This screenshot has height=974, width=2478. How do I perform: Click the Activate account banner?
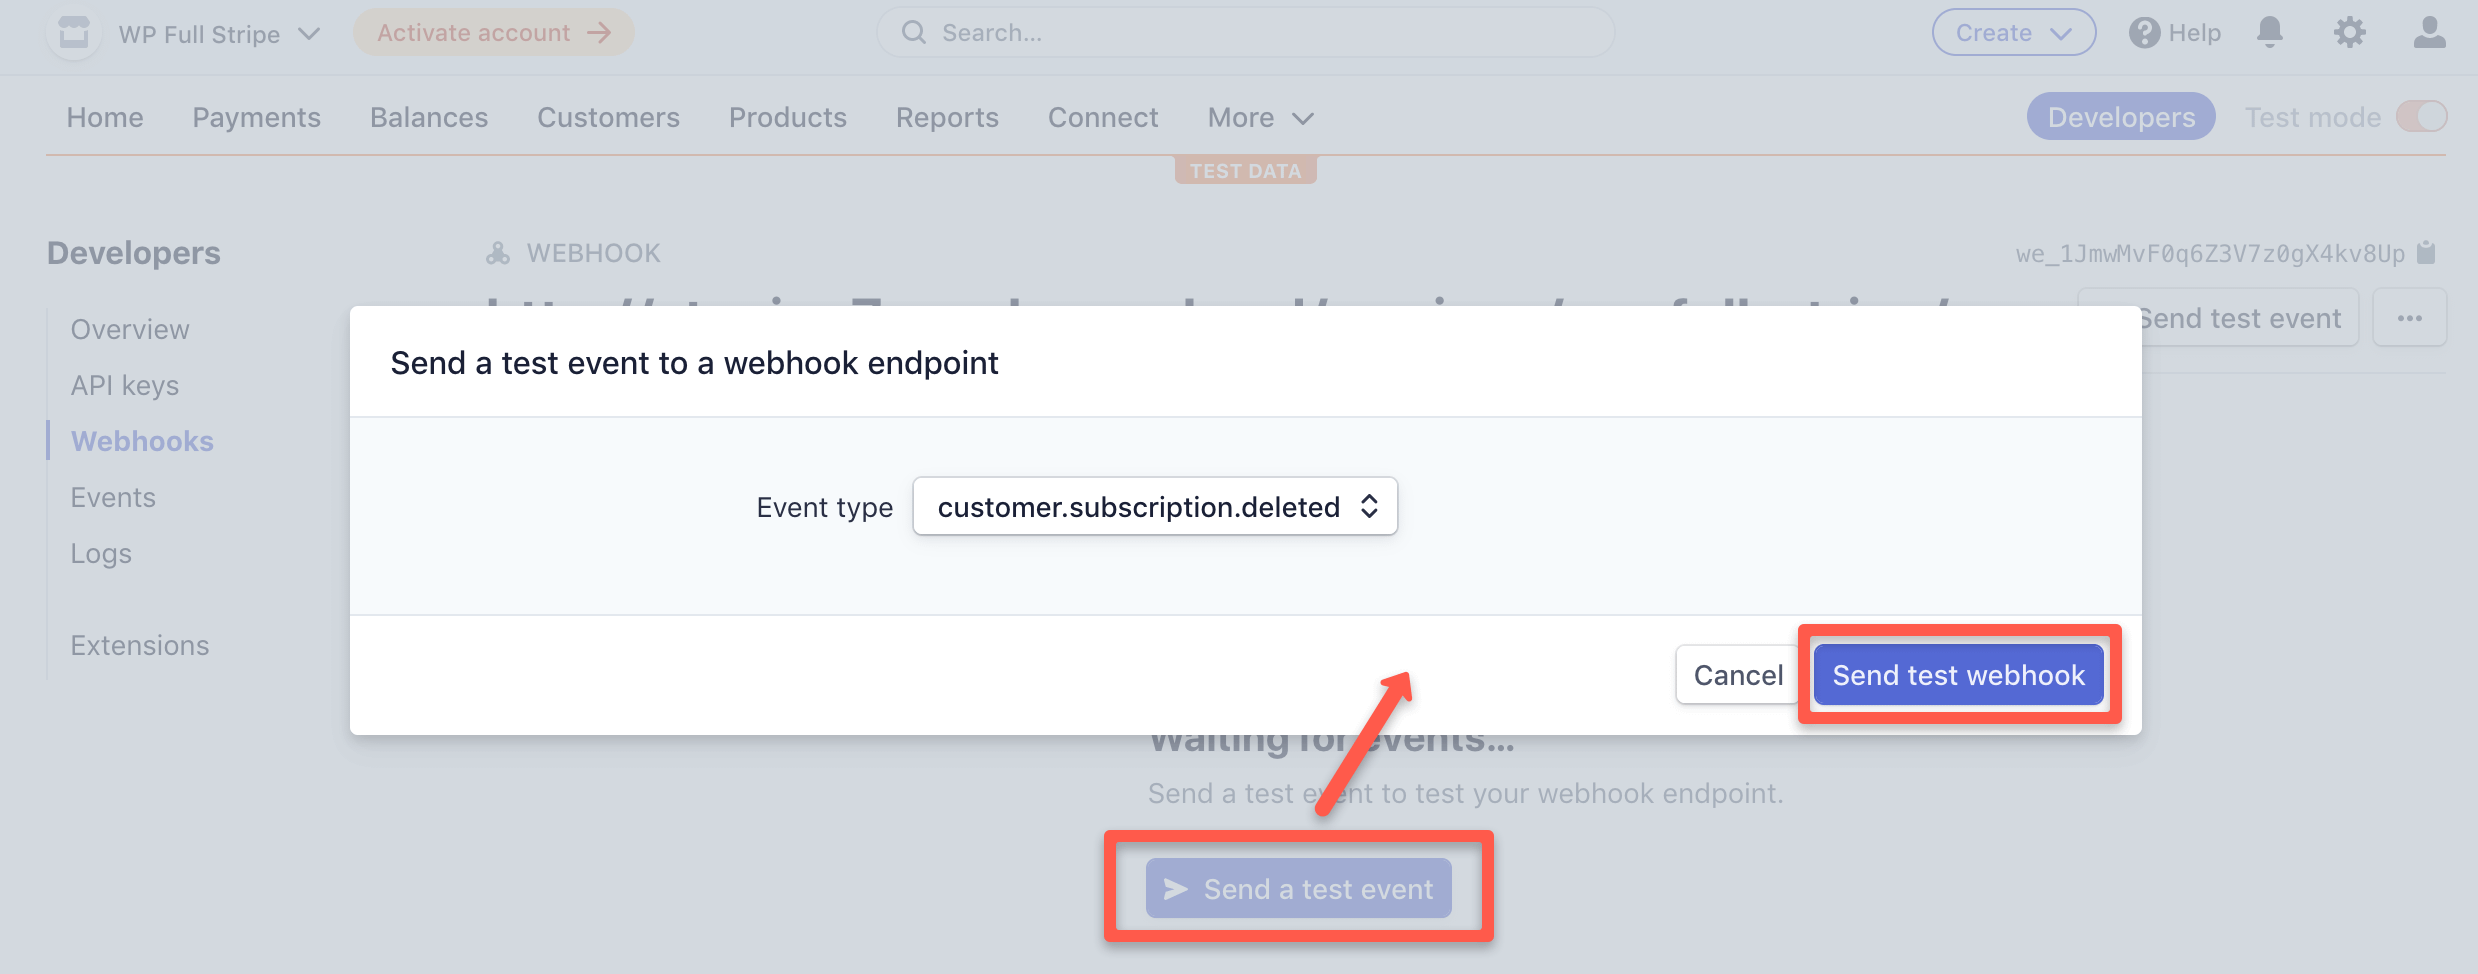493,32
